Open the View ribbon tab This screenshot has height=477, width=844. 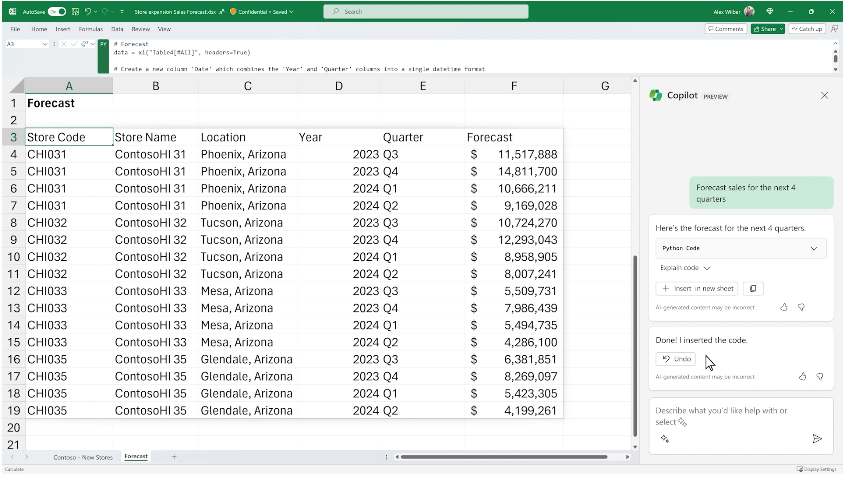(x=164, y=29)
